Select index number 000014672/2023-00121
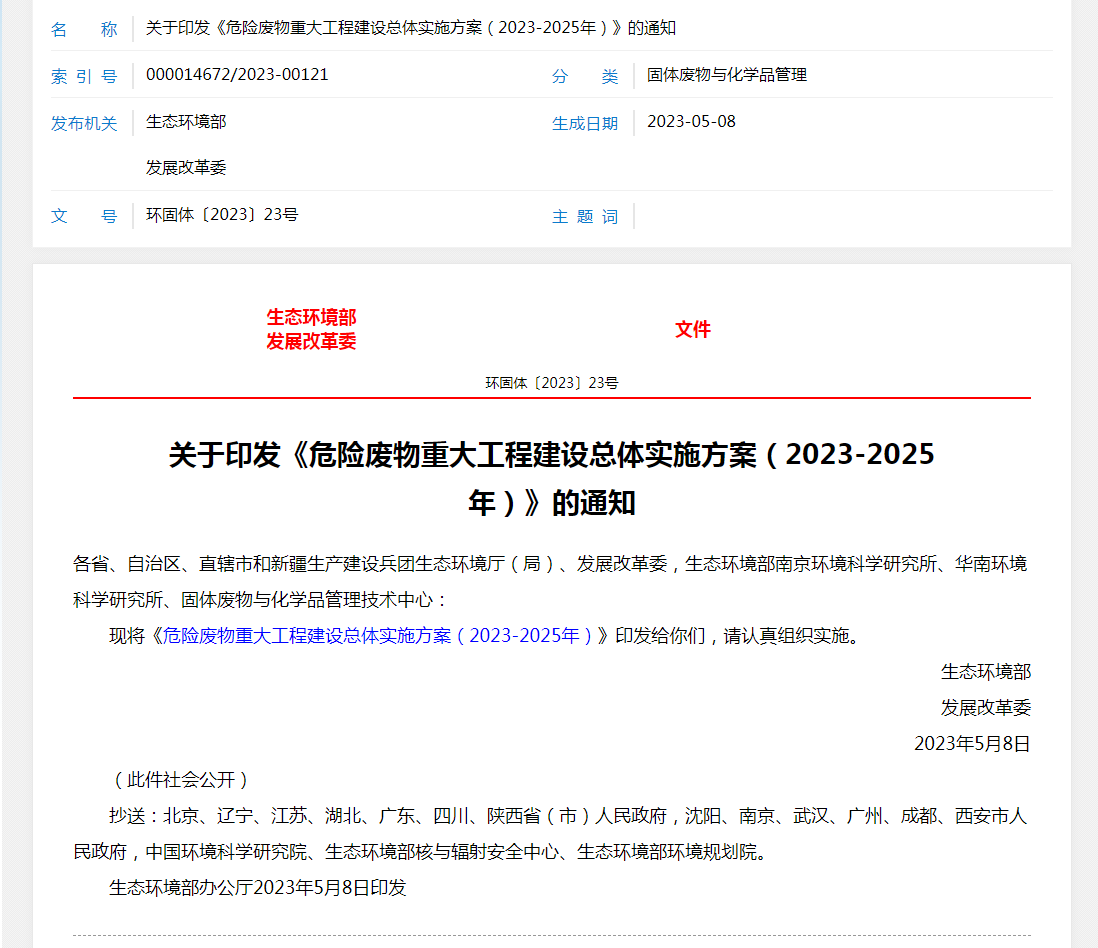This screenshot has height=948, width=1098. [x=237, y=75]
